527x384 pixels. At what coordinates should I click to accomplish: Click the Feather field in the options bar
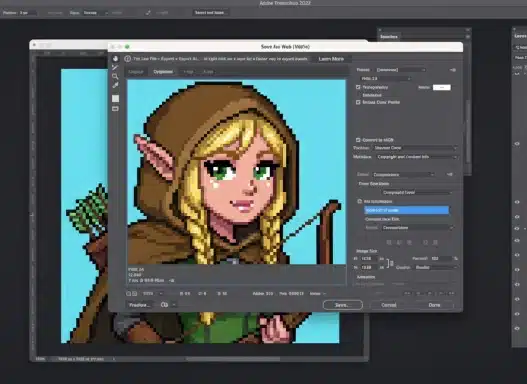(28, 13)
